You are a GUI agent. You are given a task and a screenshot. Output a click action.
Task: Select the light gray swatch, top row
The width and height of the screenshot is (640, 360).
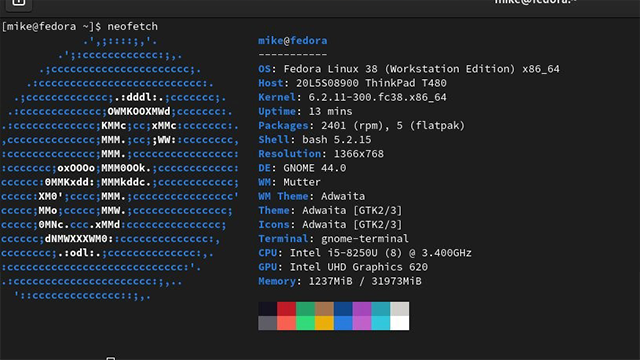(x=400, y=309)
